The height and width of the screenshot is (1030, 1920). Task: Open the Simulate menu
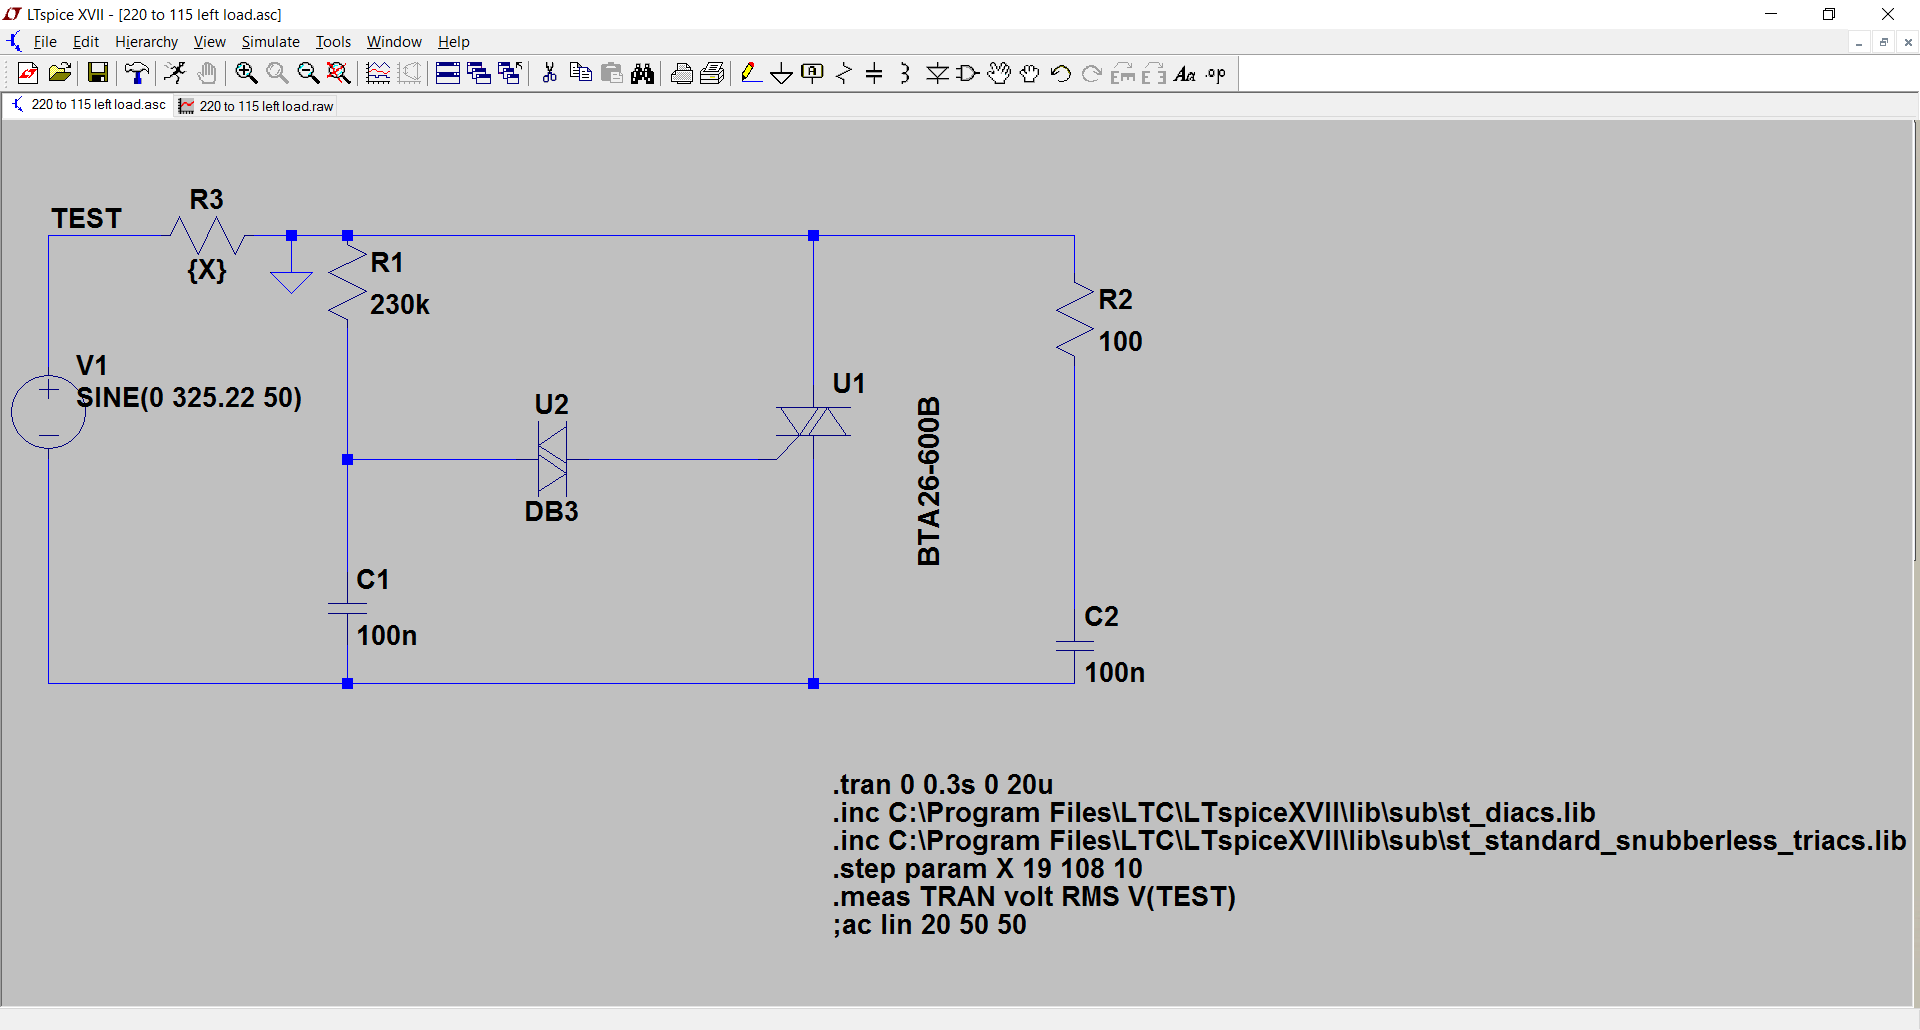click(270, 41)
